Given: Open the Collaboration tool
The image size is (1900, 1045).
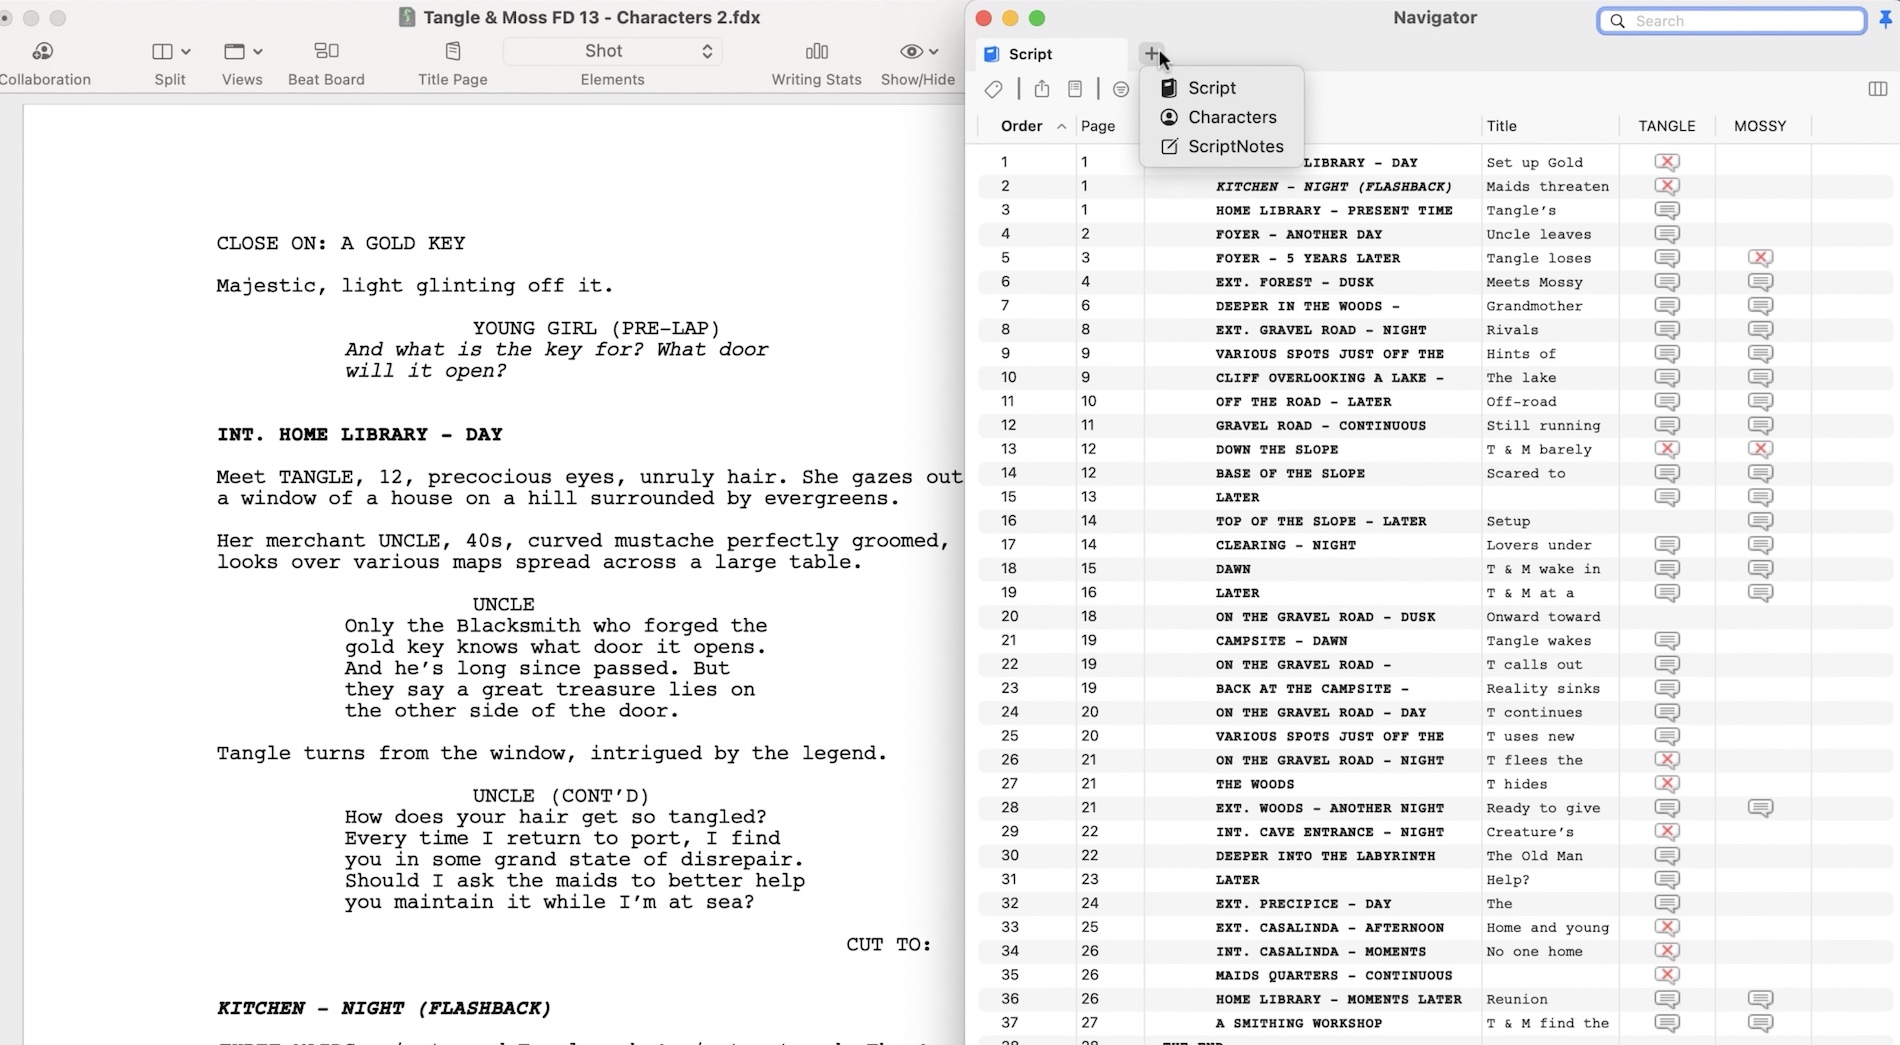Looking at the screenshot, I should (x=44, y=62).
